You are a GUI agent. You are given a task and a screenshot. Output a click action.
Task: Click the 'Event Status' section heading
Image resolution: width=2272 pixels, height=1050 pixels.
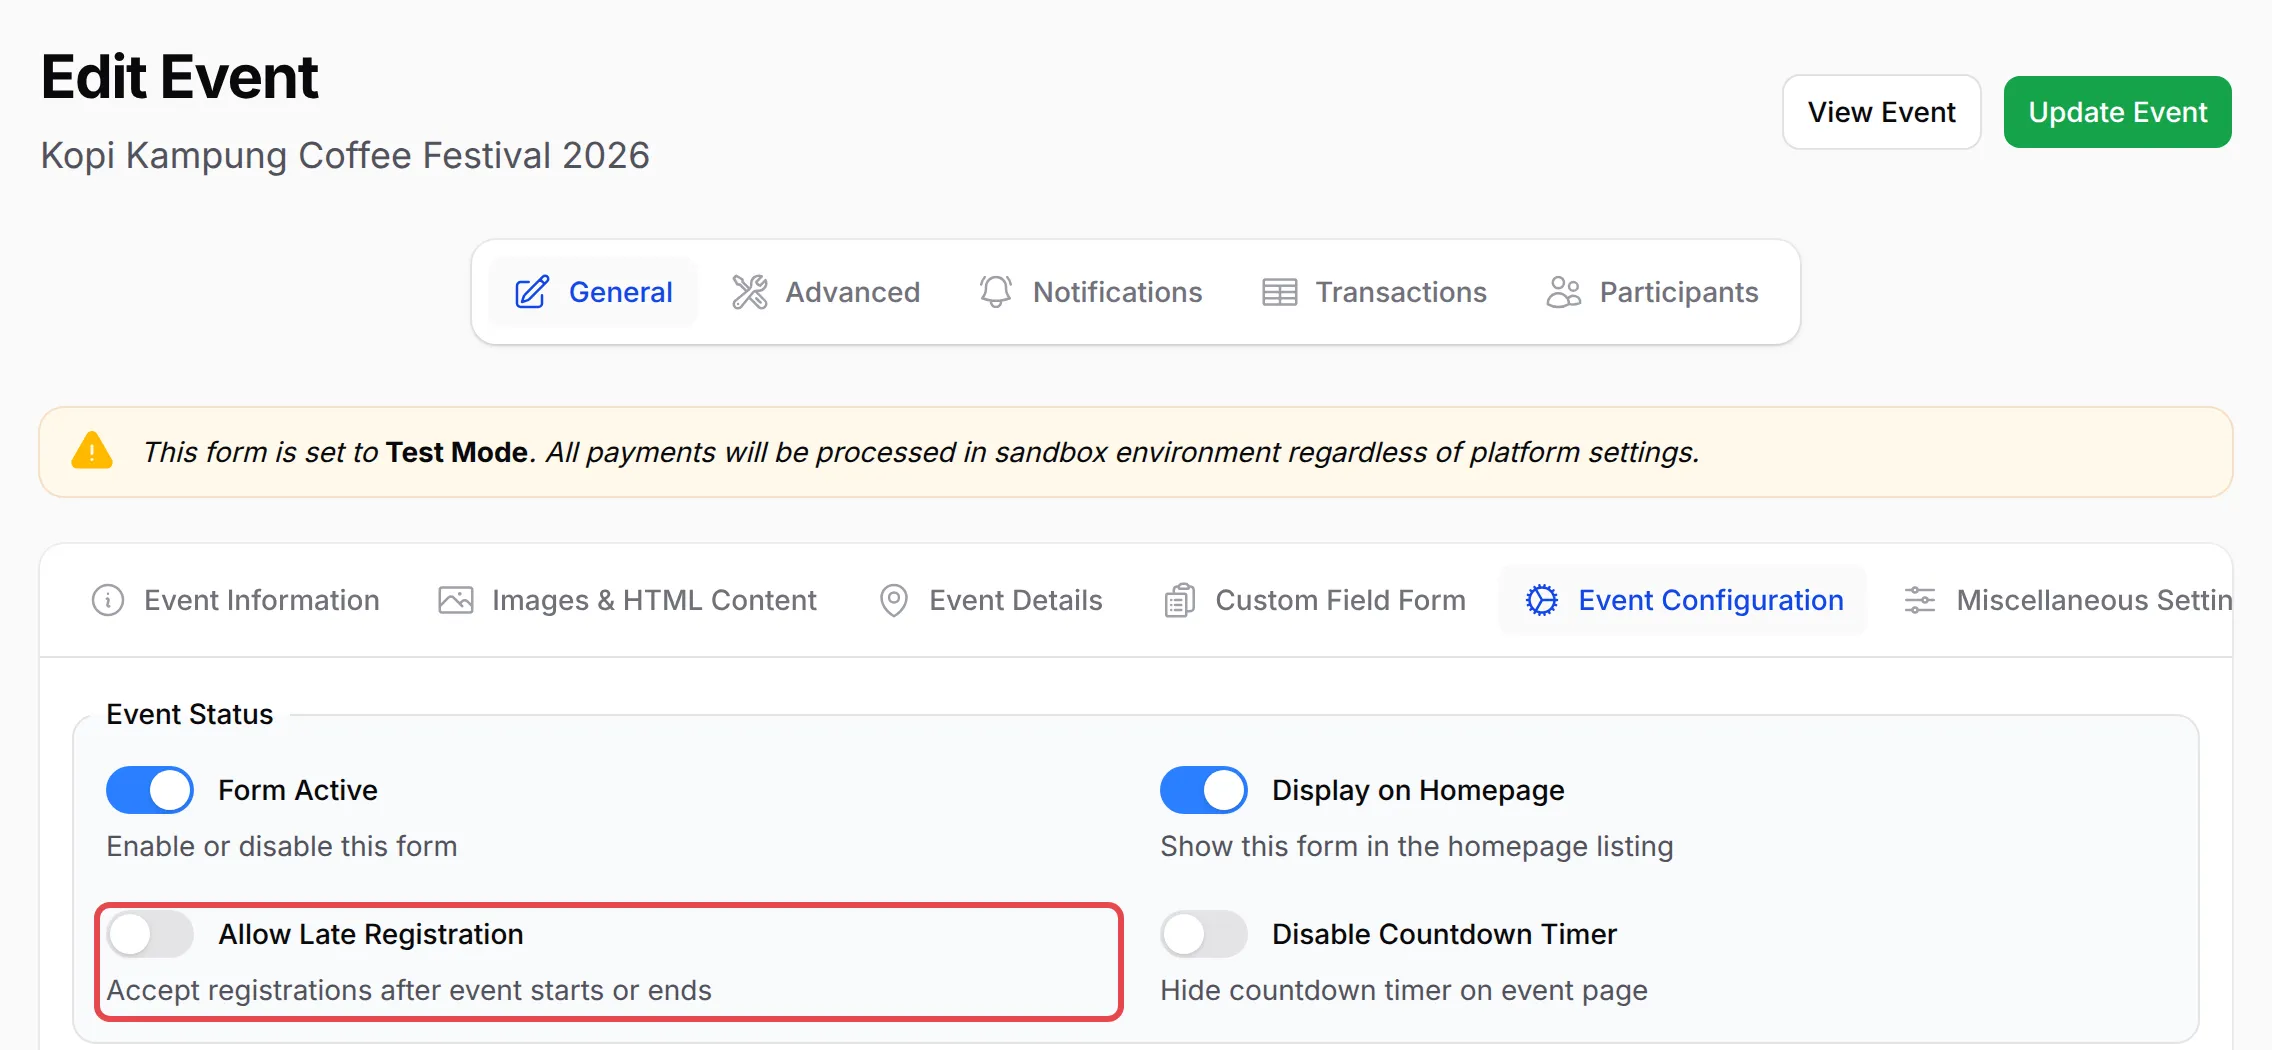tap(190, 714)
